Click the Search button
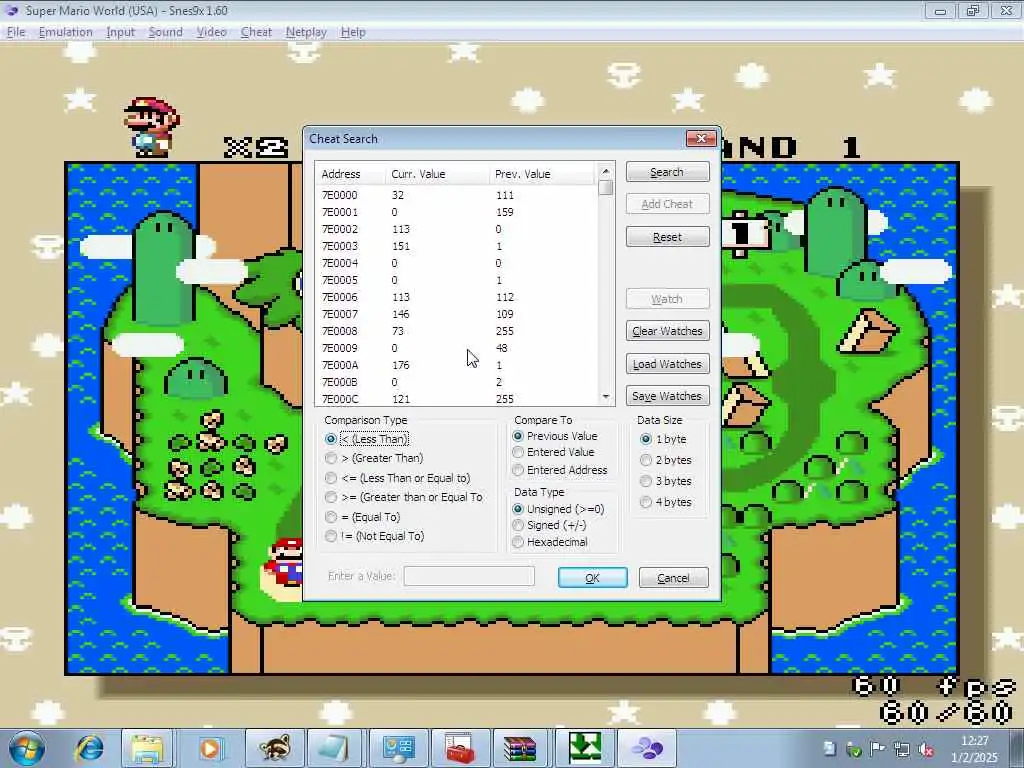Screen dimensions: 1024x768 667,172
